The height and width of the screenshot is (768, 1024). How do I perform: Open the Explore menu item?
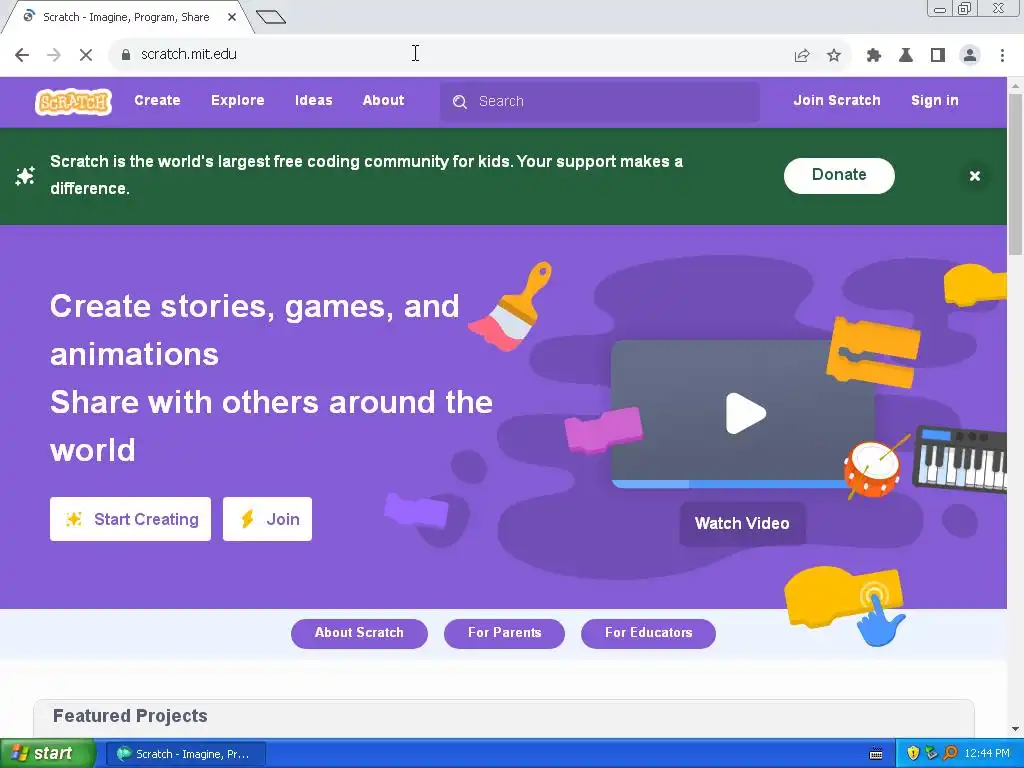tap(238, 101)
